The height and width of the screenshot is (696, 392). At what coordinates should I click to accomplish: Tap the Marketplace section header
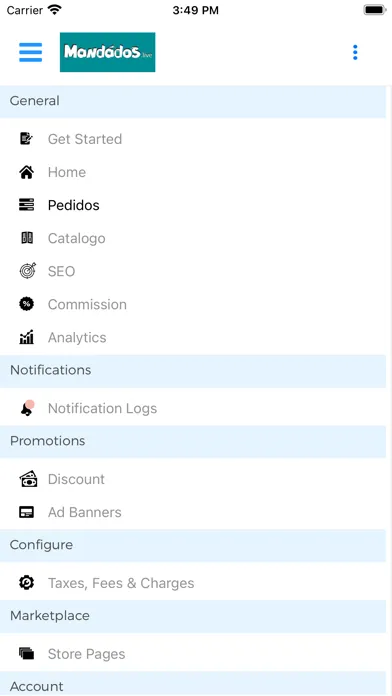point(193,616)
